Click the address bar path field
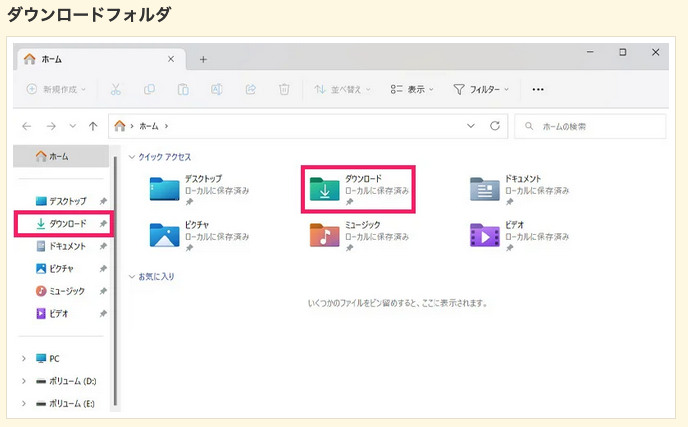Viewport: 688px width, 427px height. (308, 126)
